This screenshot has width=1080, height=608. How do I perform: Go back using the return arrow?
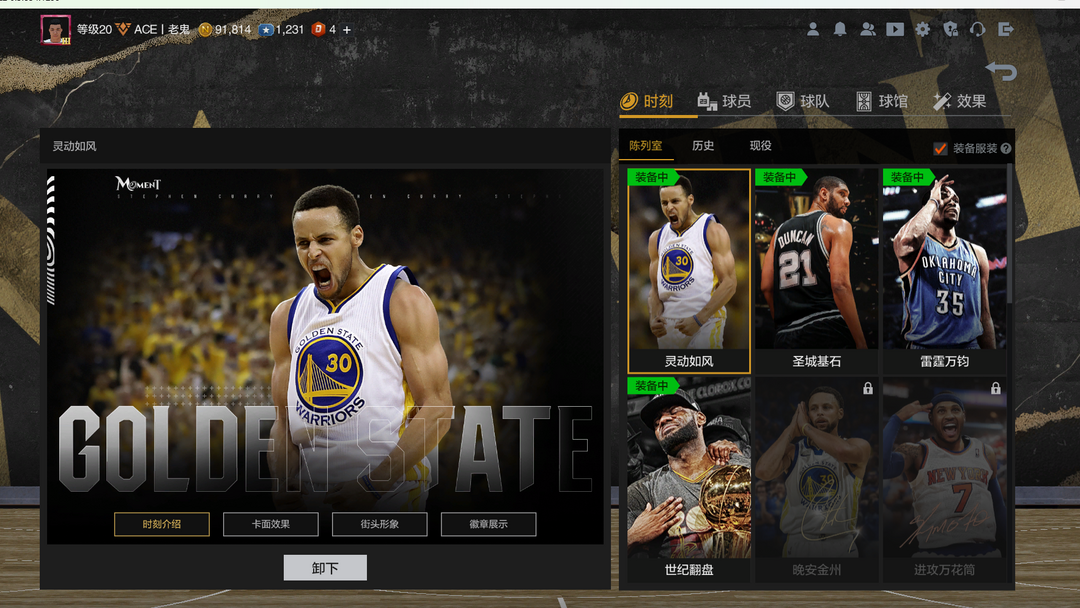point(1001,71)
